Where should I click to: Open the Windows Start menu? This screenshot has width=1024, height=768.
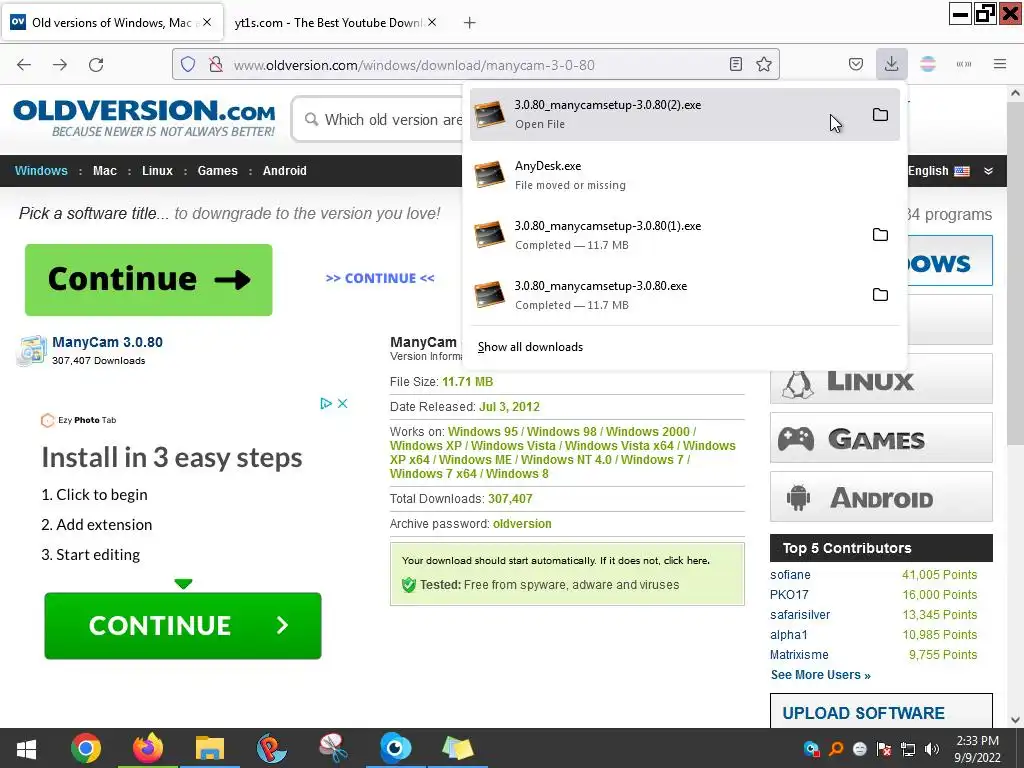click(x=26, y=748)
